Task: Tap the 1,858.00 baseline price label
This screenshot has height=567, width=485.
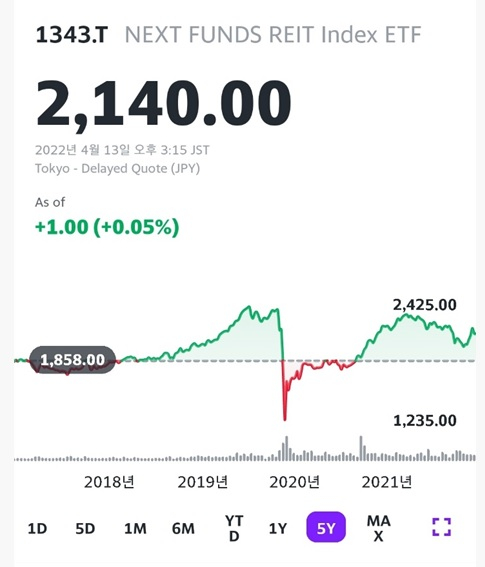Action: point(72,360)
